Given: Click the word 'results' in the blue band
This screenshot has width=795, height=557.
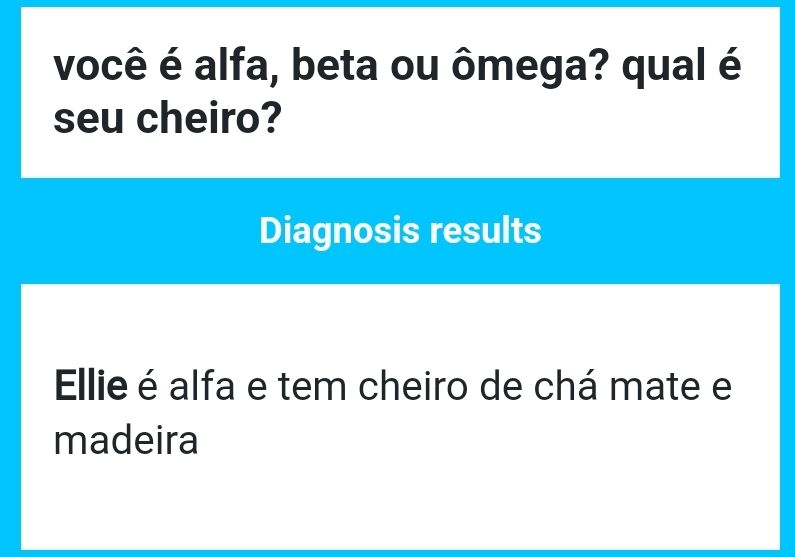Looking at the screenshot, I should (x=485, y=231).
